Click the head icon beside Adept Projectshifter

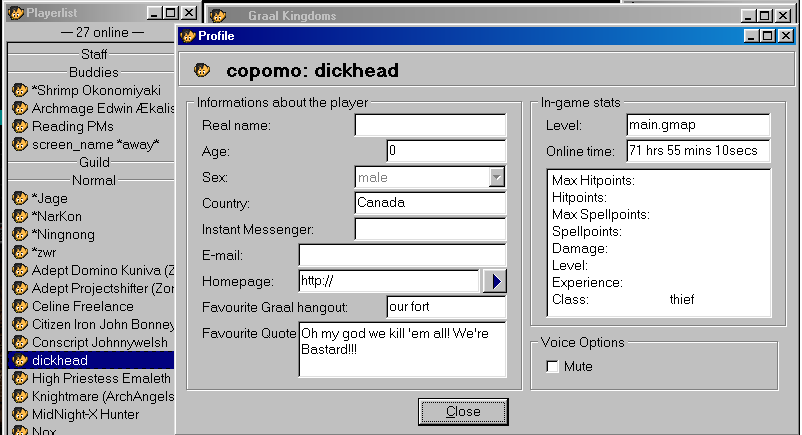tap(19, 288)
